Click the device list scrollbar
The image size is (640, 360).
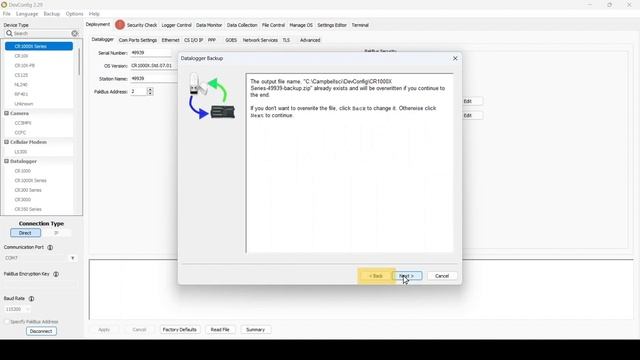coord(79,61)
